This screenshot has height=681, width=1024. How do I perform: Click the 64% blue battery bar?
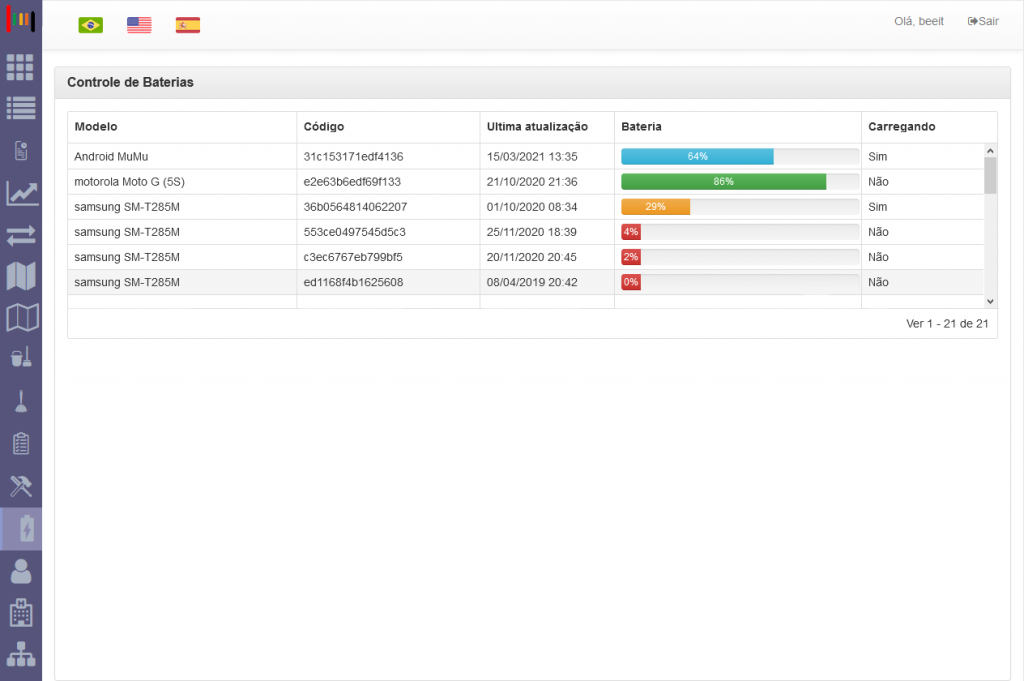(x=697, y=157)
